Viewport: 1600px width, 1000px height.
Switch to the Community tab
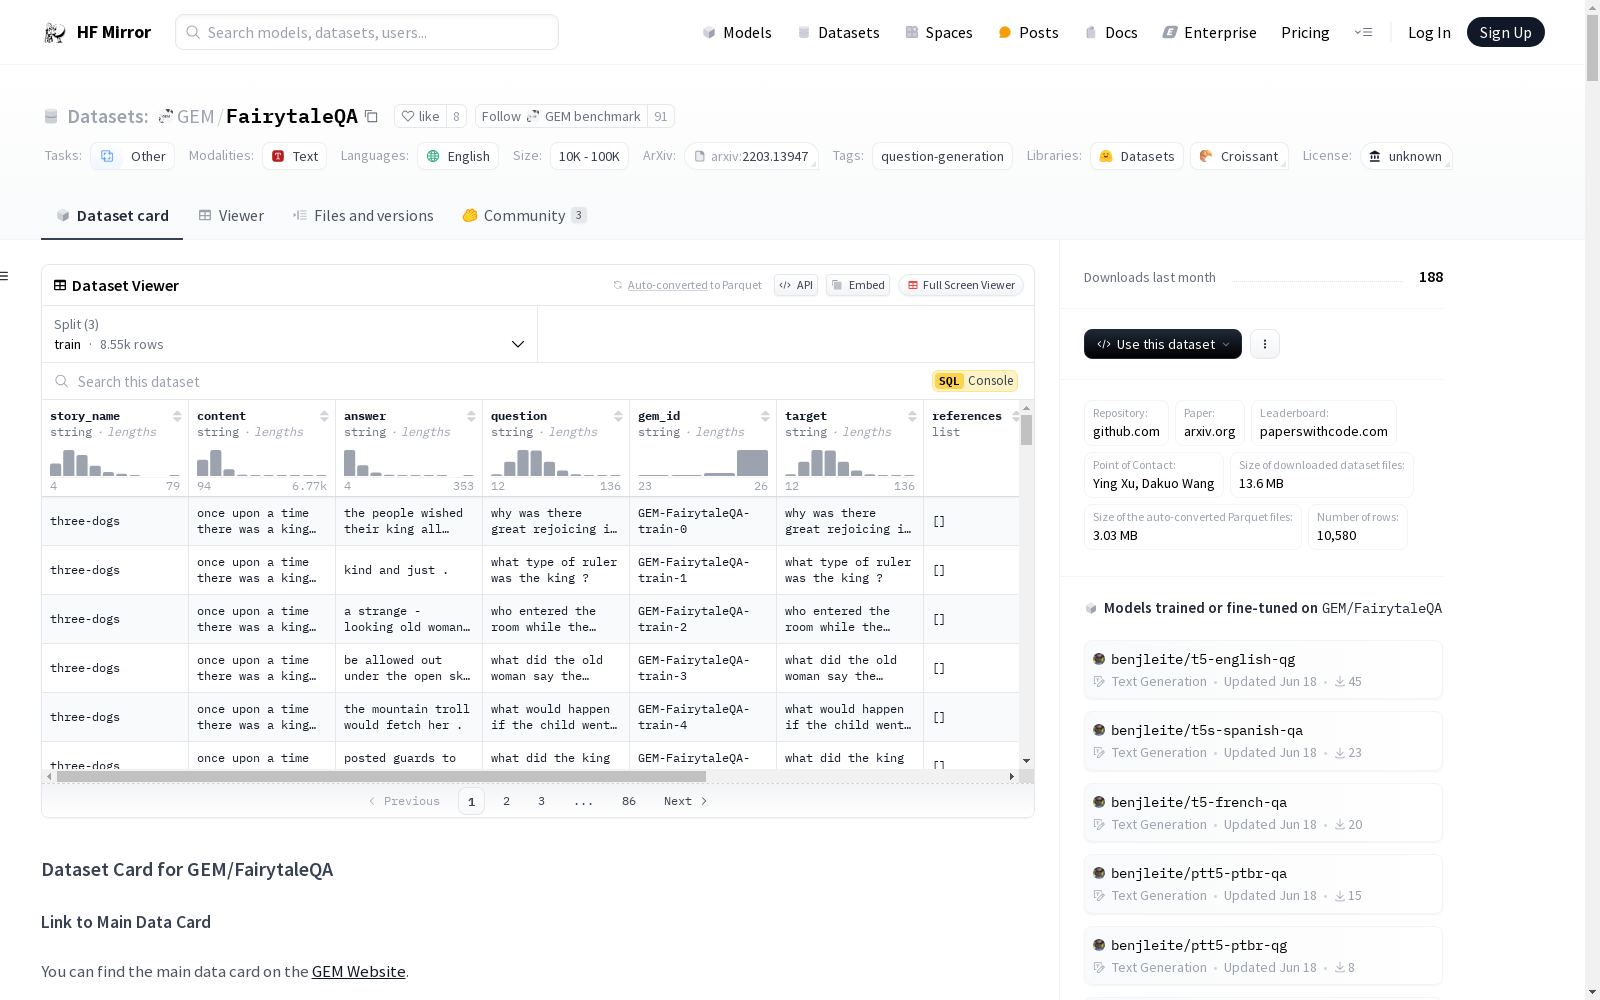click(524, 216)
